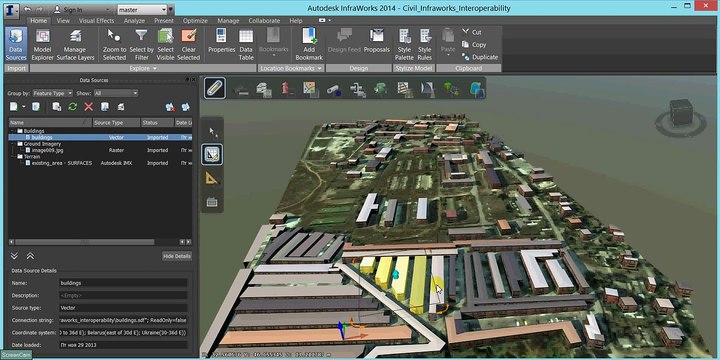The width and height of the screenshot is (720, 360).
Task: Open the Data Table
Action: coord(246,45)
